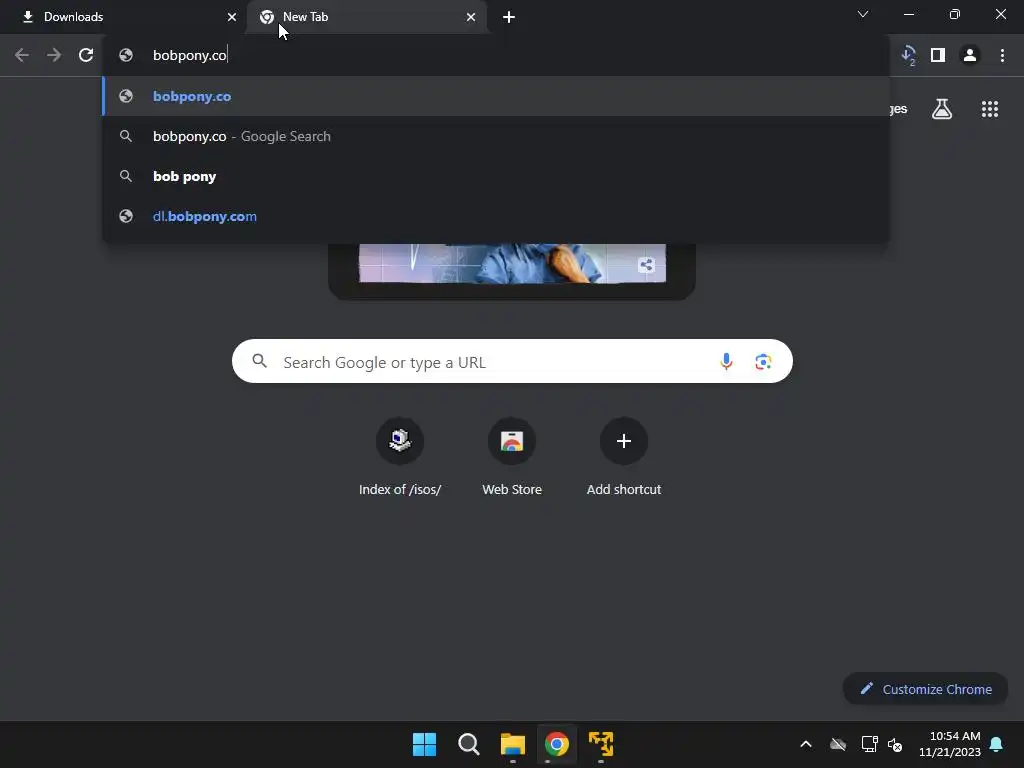Image resolution: width=1024 pixels, height=768 pixels.
Task: Open the Chrome profile icon
Action: tap(970, 55)
